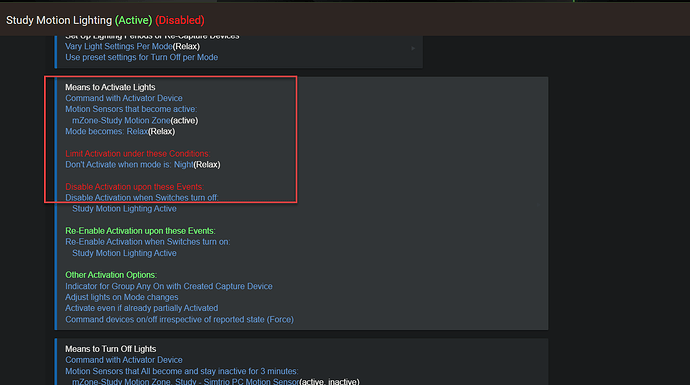The height and width of the screenshot is (385, 690).
Task: Open Disable Activation when Switches turn off
Action: [x=142, y=198]
